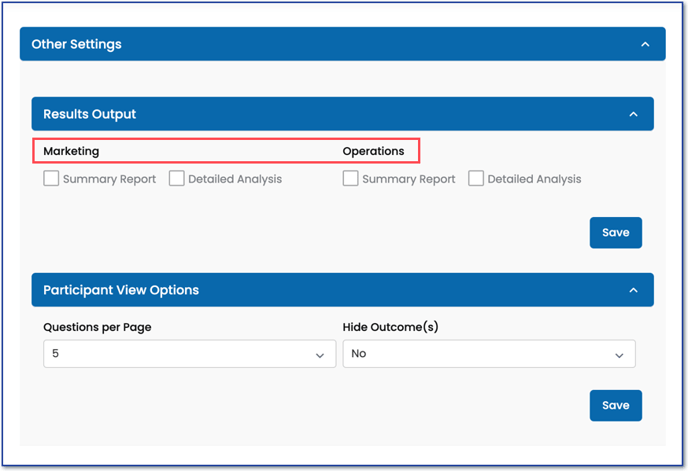This screenshot has width=688, height=471.
Task: Open the Questions per Page dropdown
Action: [x=190, y=354]
